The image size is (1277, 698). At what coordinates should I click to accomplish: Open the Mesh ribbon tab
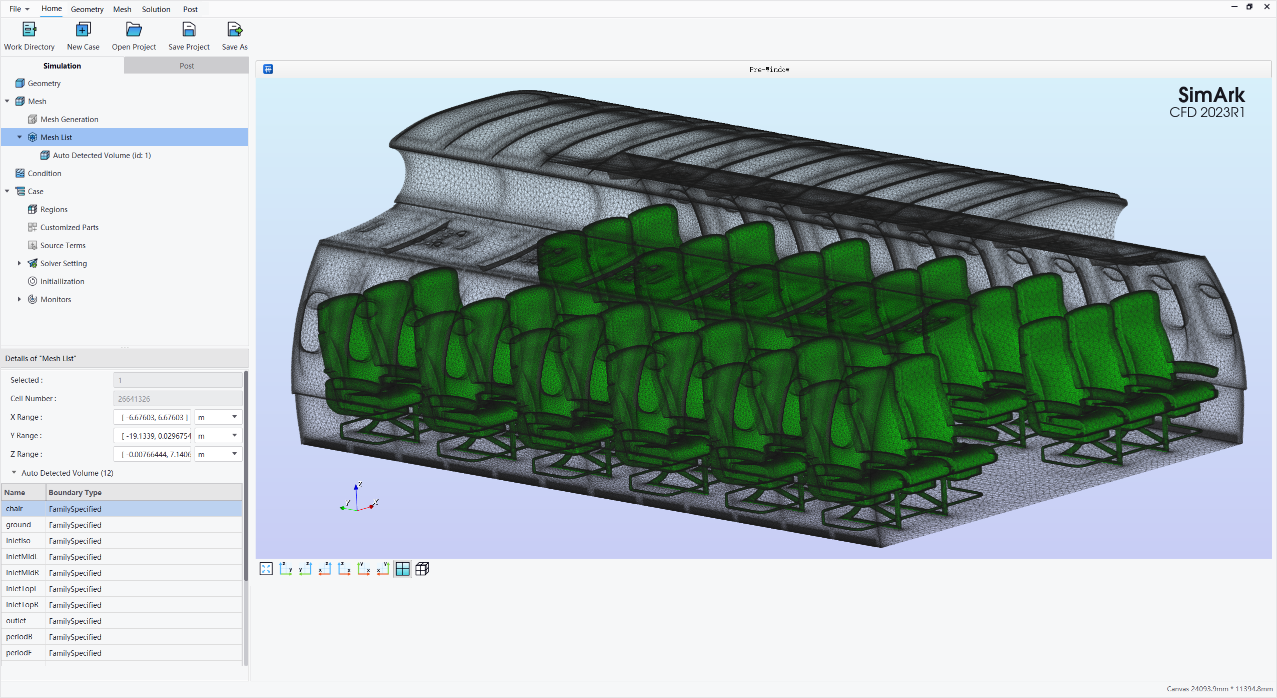(122, 9)
